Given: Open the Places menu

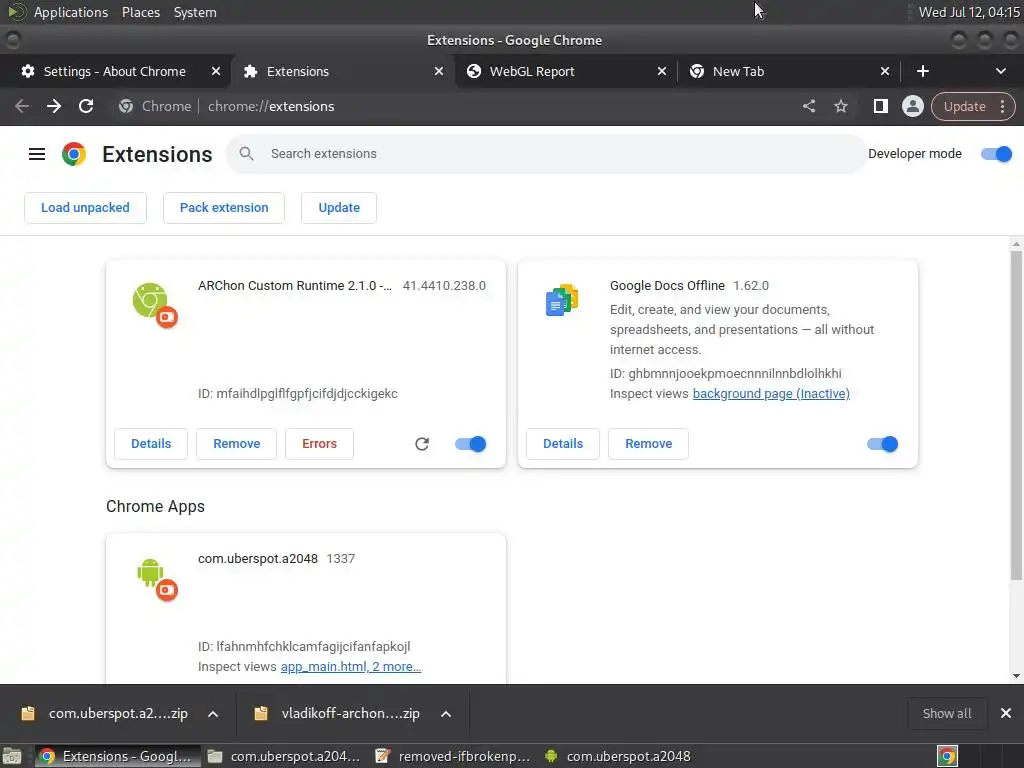Looking at the screenshot, I should 141,12.
